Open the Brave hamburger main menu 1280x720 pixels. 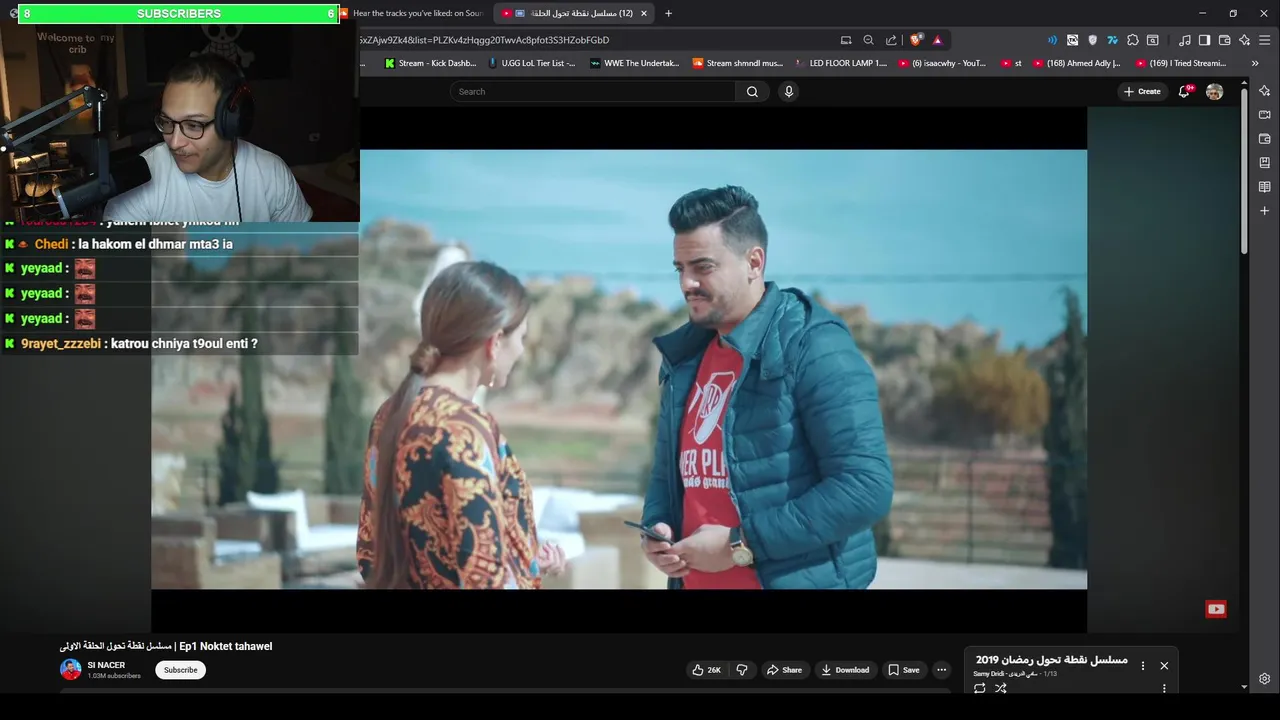click(x=1264, y=40)
